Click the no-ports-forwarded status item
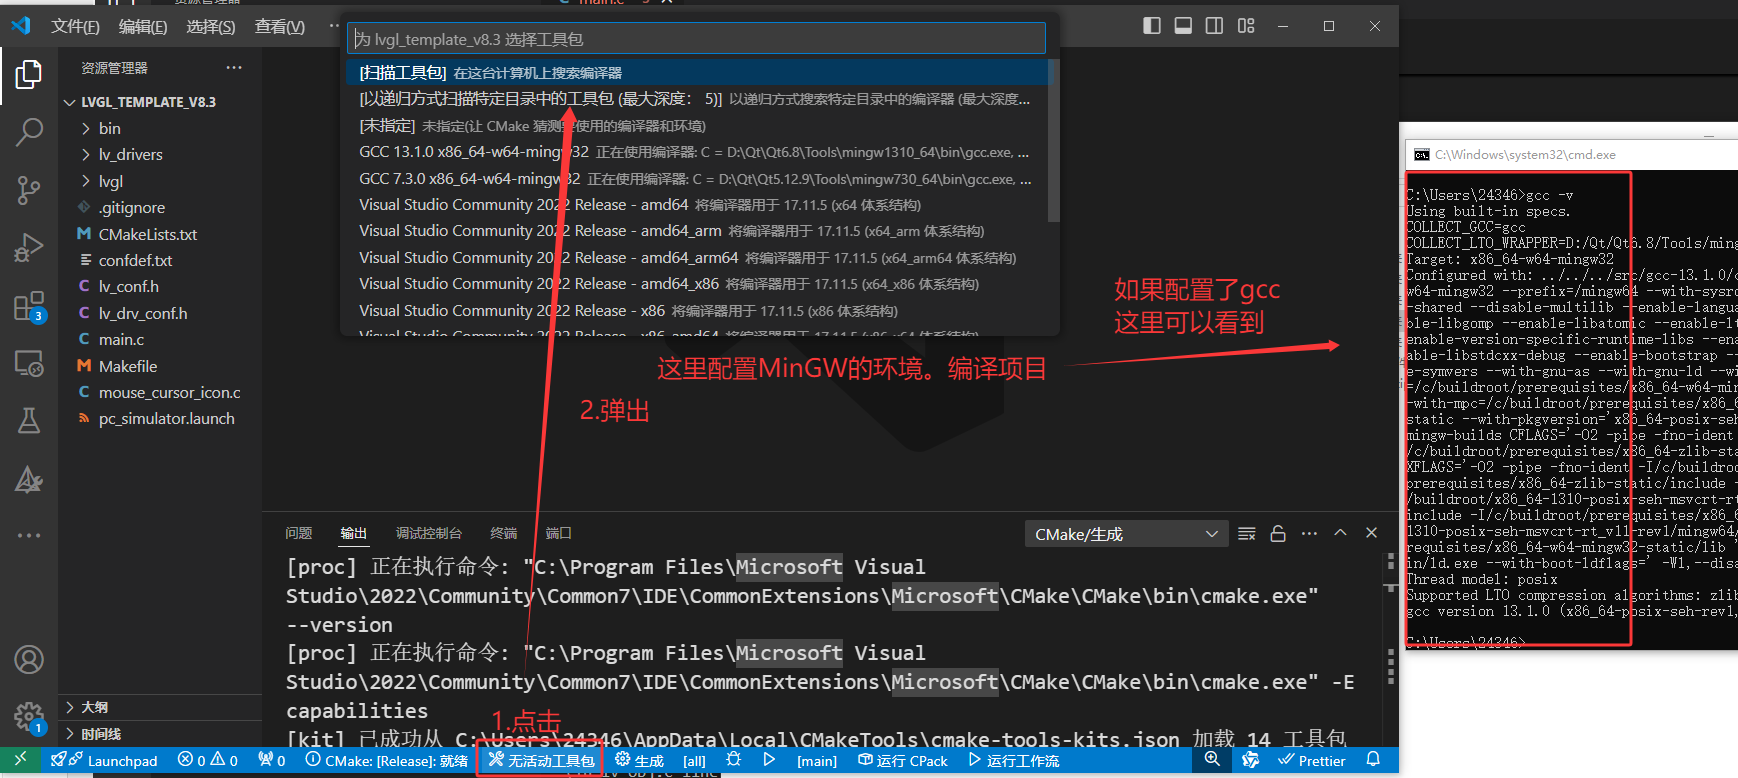Viewport: 1738px width, 778px height. tap(272, 760)
